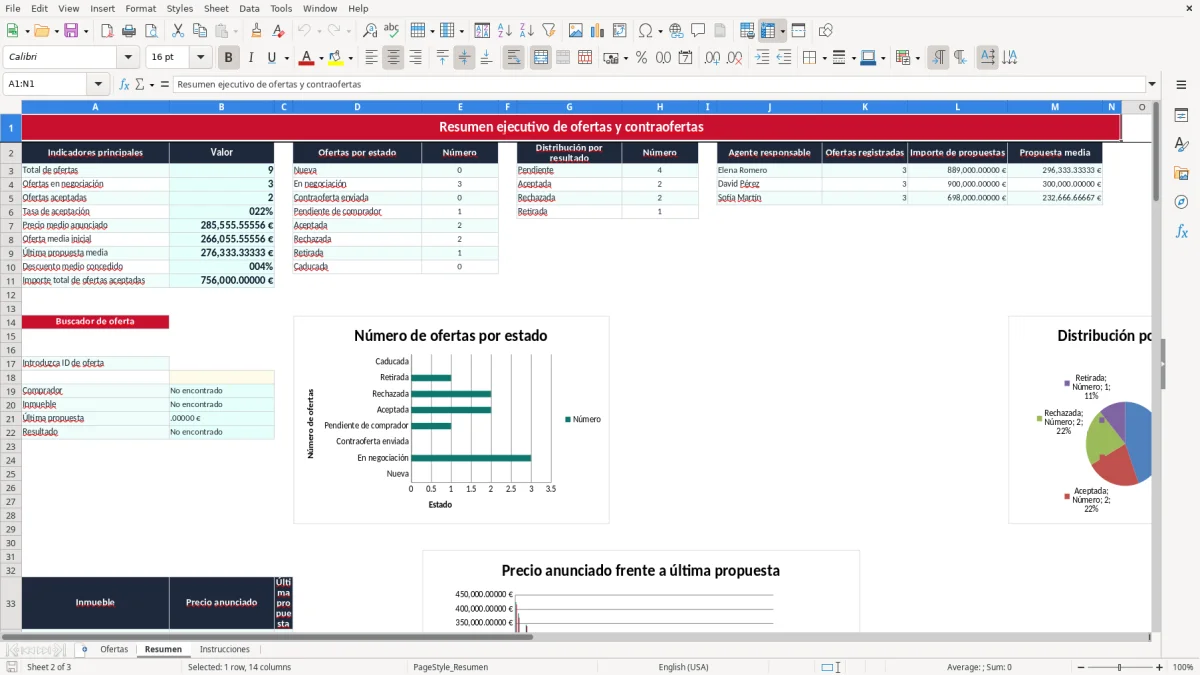Open Print Preview from toolbar
Viewport: 1200px width, 675px height.
click(x=151, y=31)
